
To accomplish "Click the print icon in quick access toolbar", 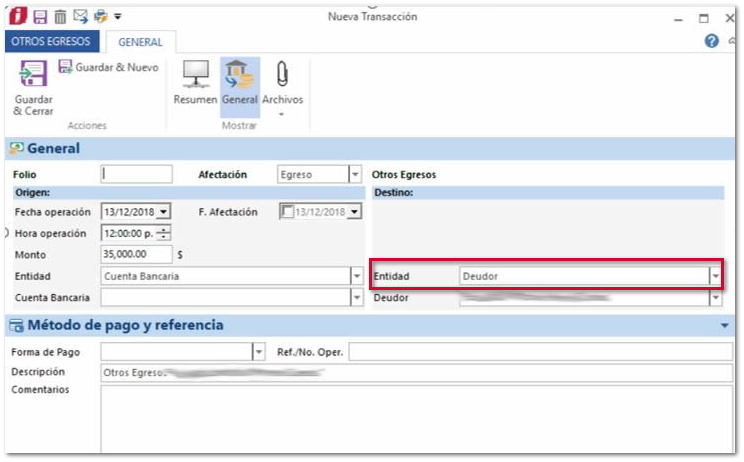I will point(100,17).
